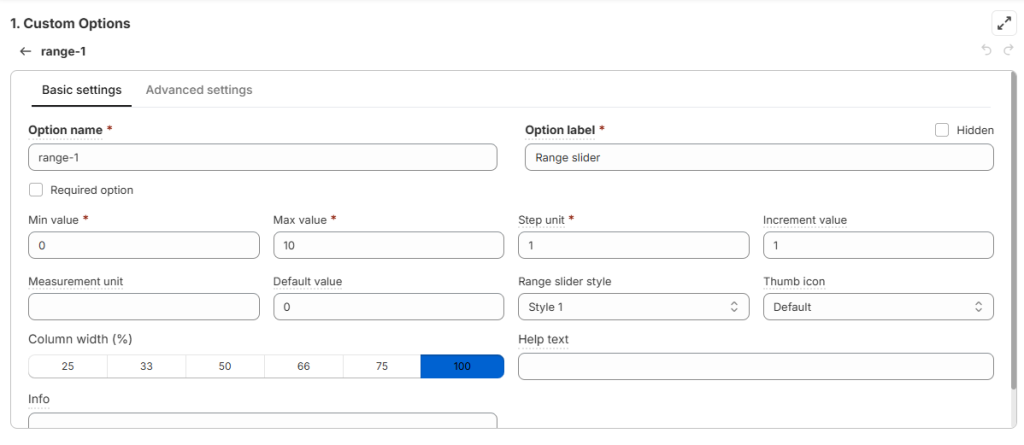The image size is (1024, 445).
Task: Click the Increment value field
Action: (x=878, y=246)
